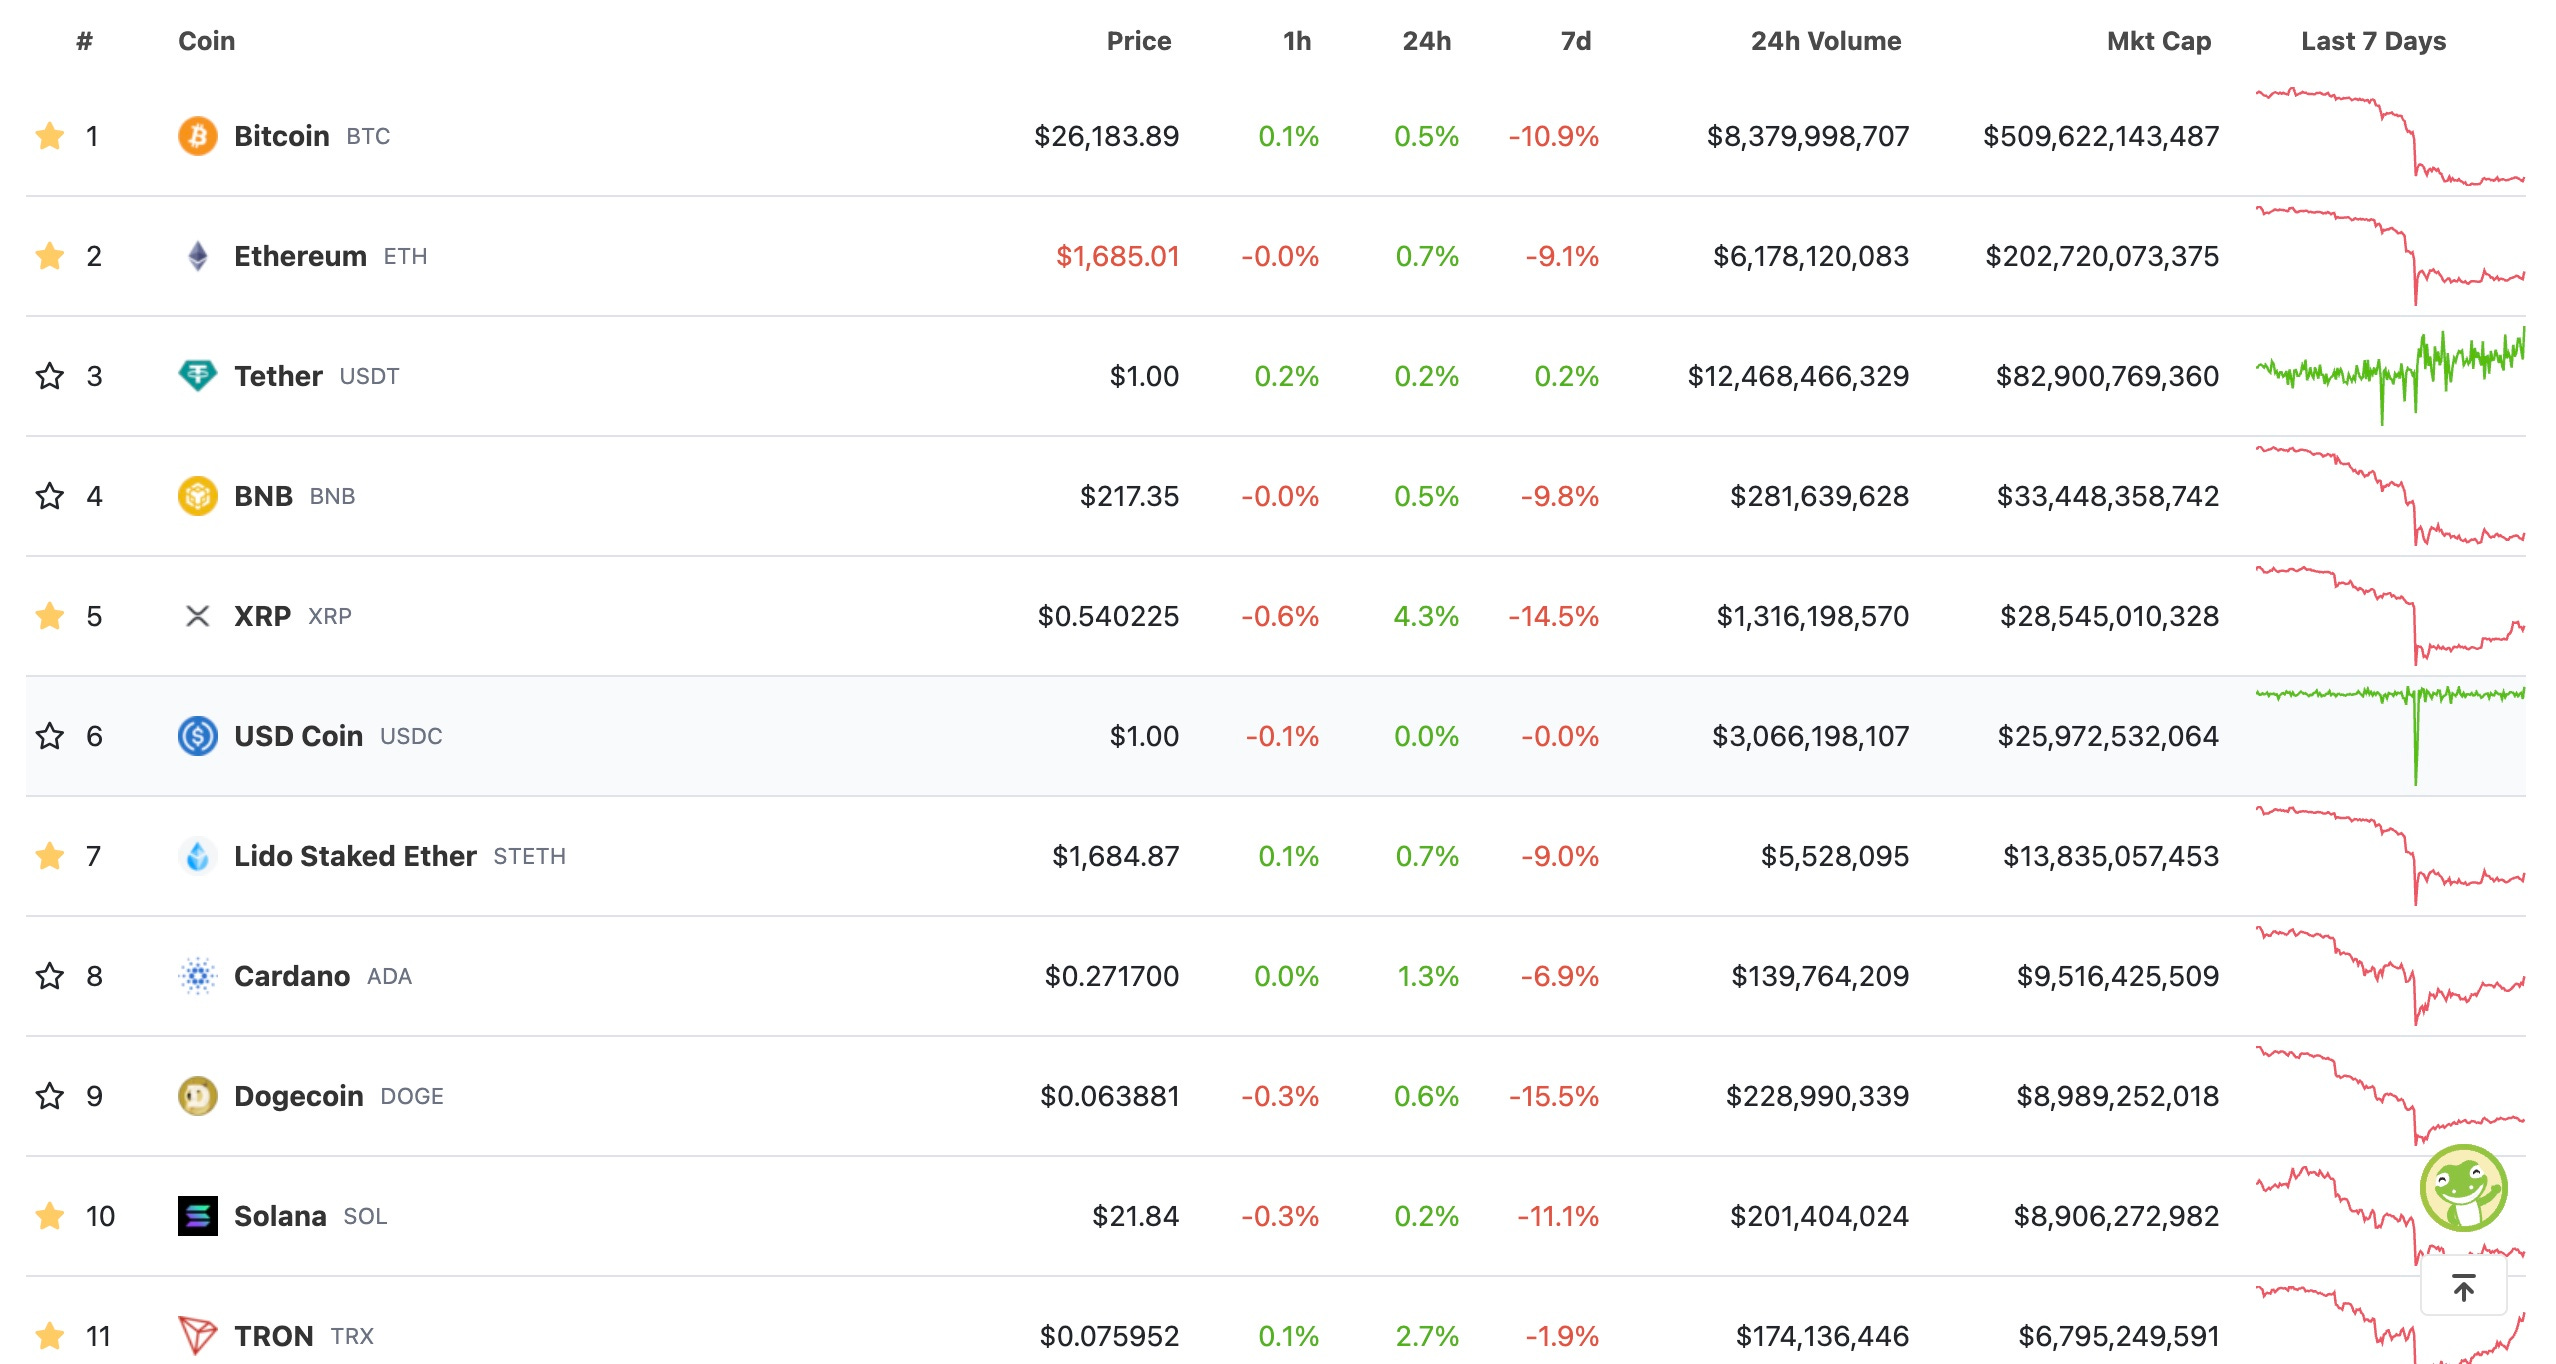2556x1364 pixels.
Task: Click Bitcoin market cap $509,622,143,487
Action: click(x=2101, y=136)
